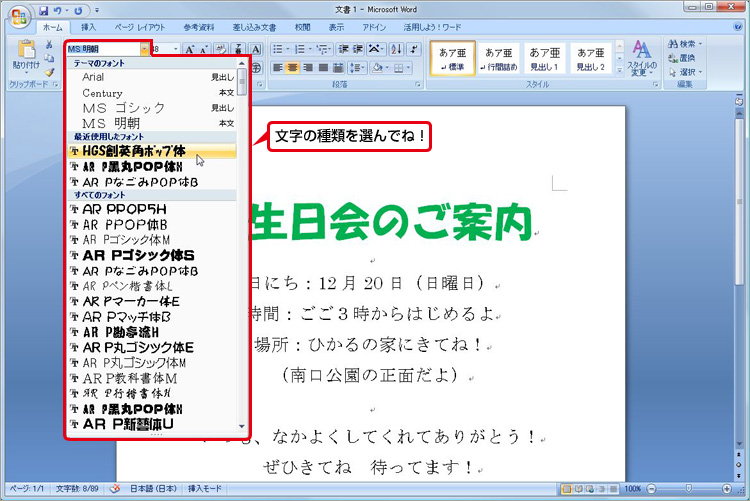Click the zoom out minus button
750x501 pixels.
coord(651,489)
